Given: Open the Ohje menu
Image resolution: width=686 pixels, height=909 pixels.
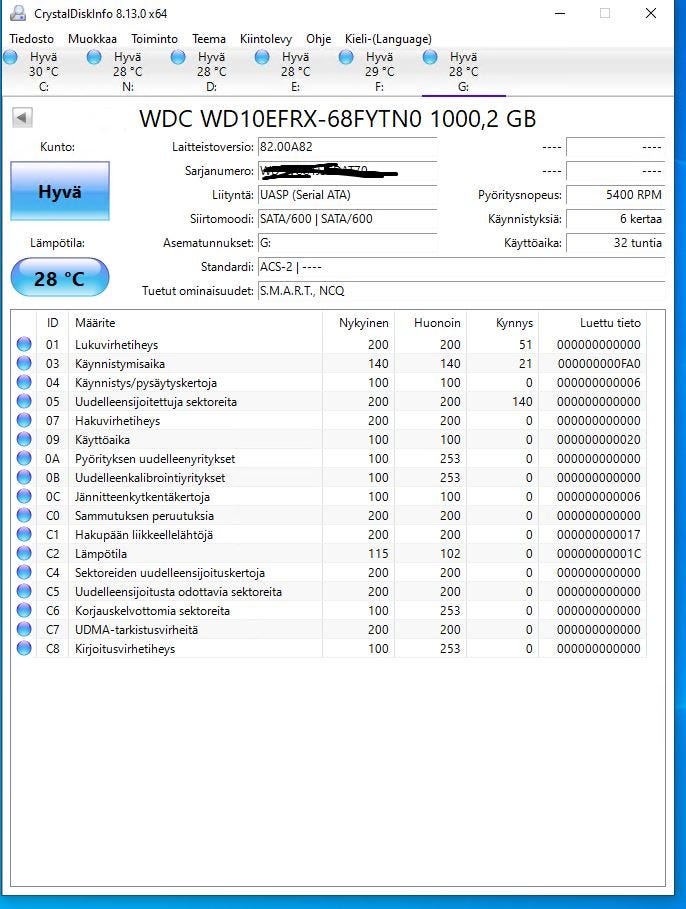Looking at the screenshot, I should pyautogui.click(x=318, y=39).
